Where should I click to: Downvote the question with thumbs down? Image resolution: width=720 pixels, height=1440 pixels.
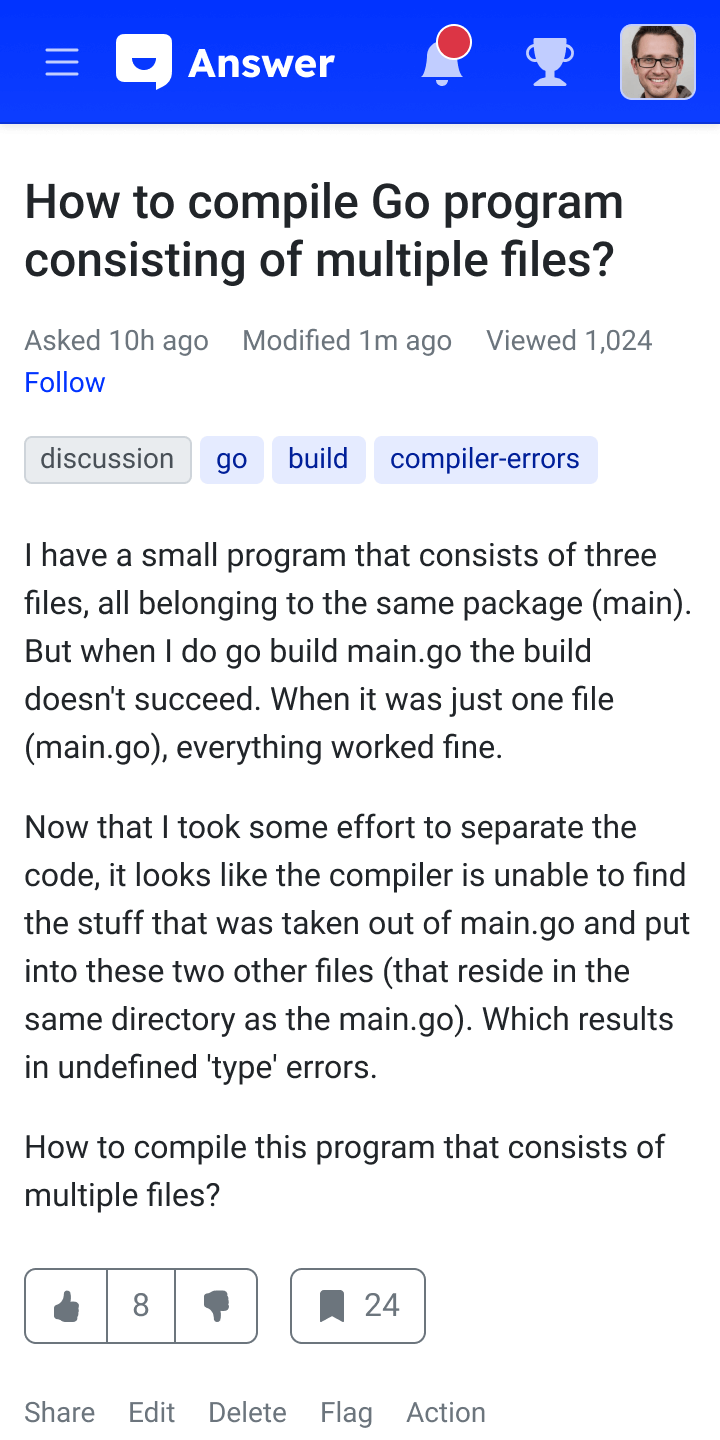216,1306
